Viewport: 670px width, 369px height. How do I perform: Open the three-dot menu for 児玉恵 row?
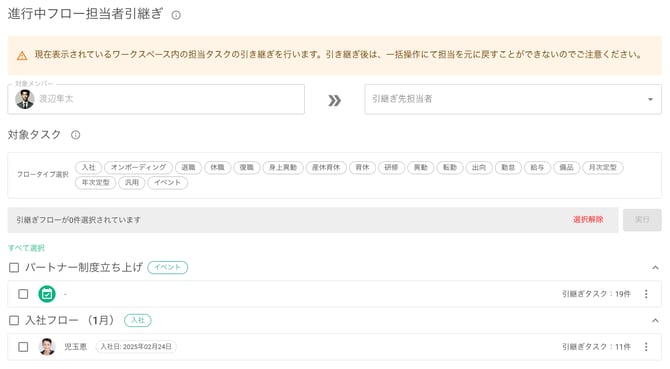coord(646,346)
